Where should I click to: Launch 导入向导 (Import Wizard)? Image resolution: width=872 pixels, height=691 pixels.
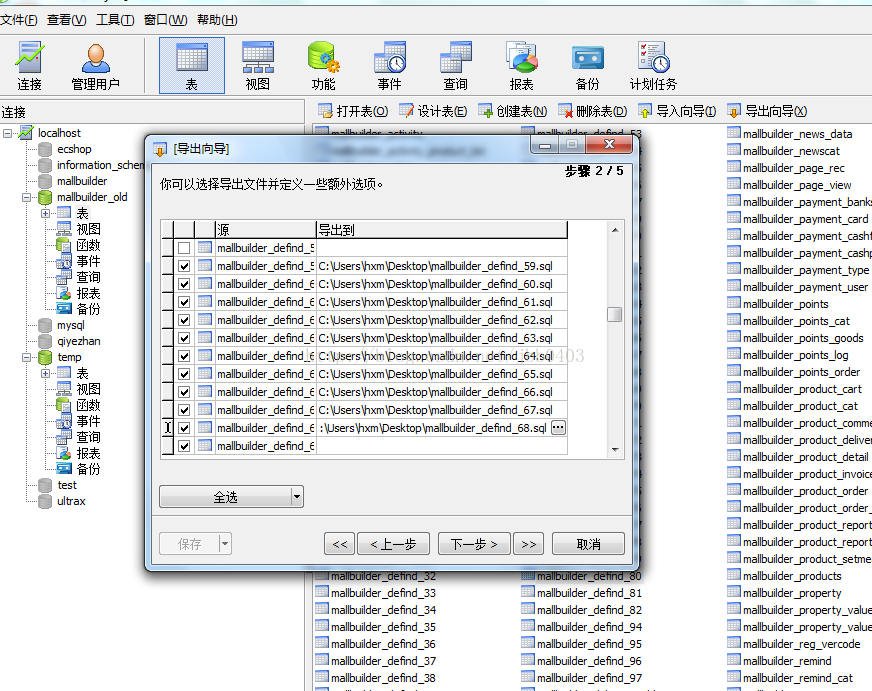pyautogui.click(x=677, y=111)
